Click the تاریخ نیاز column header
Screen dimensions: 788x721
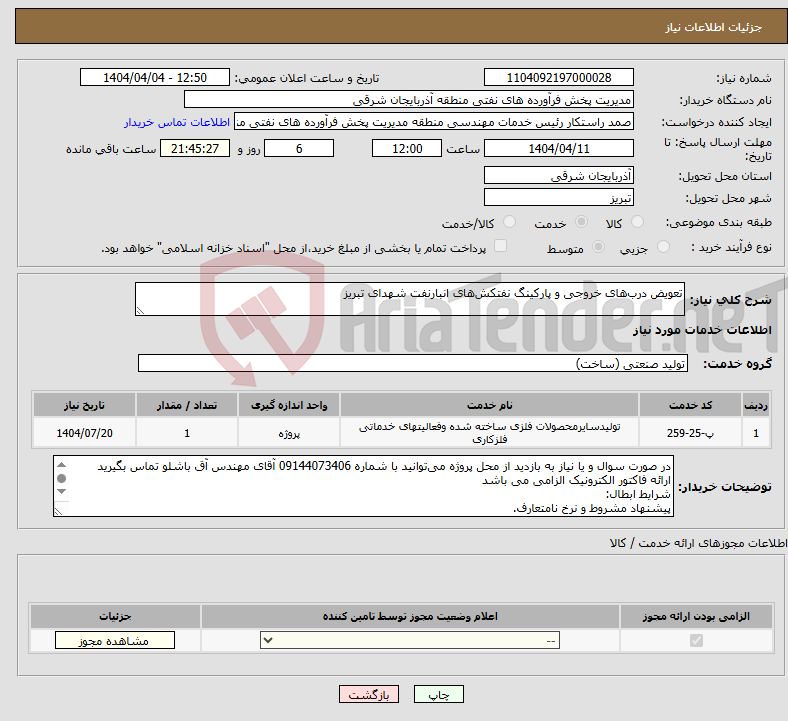pos(84,405)
